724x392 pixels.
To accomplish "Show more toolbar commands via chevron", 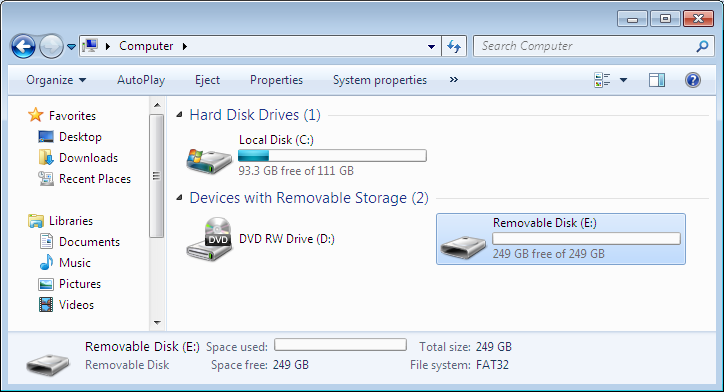I will (454, 80).
